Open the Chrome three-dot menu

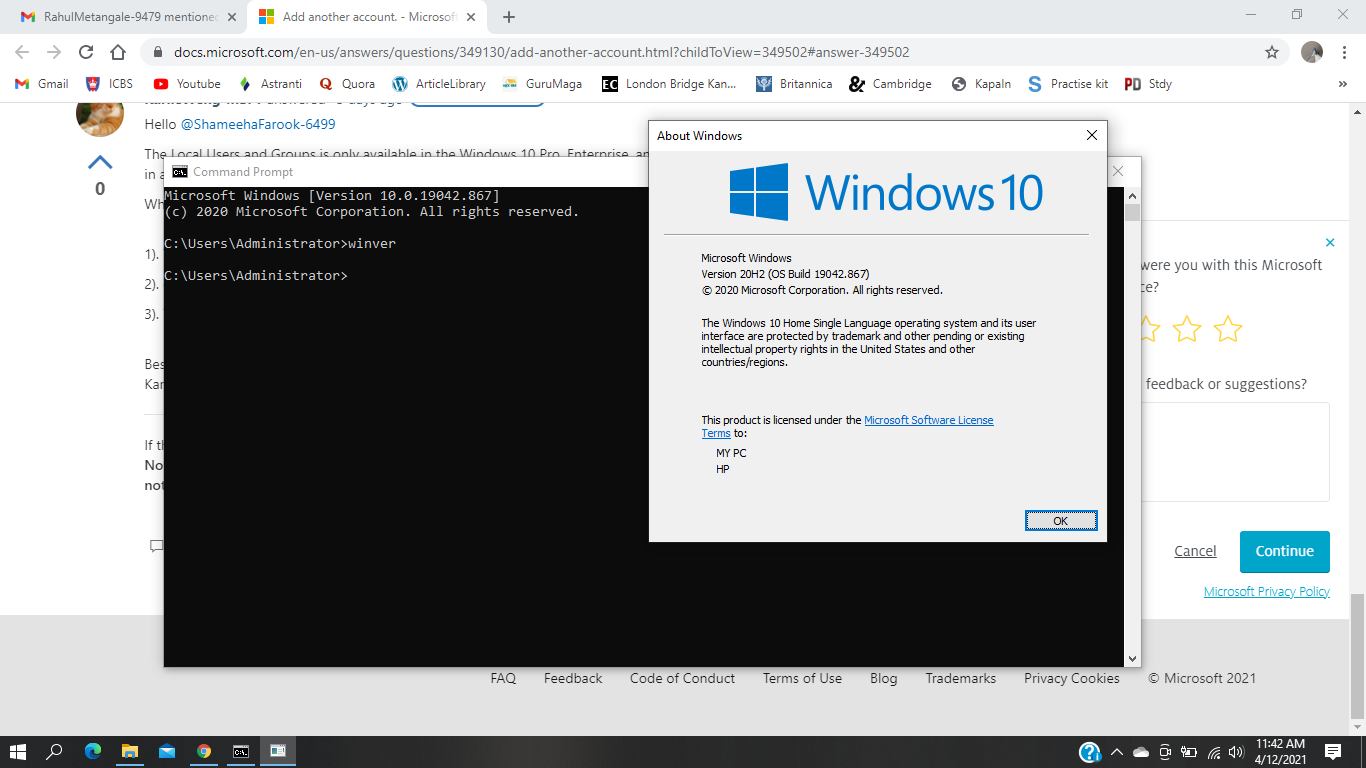point(1344,52)
